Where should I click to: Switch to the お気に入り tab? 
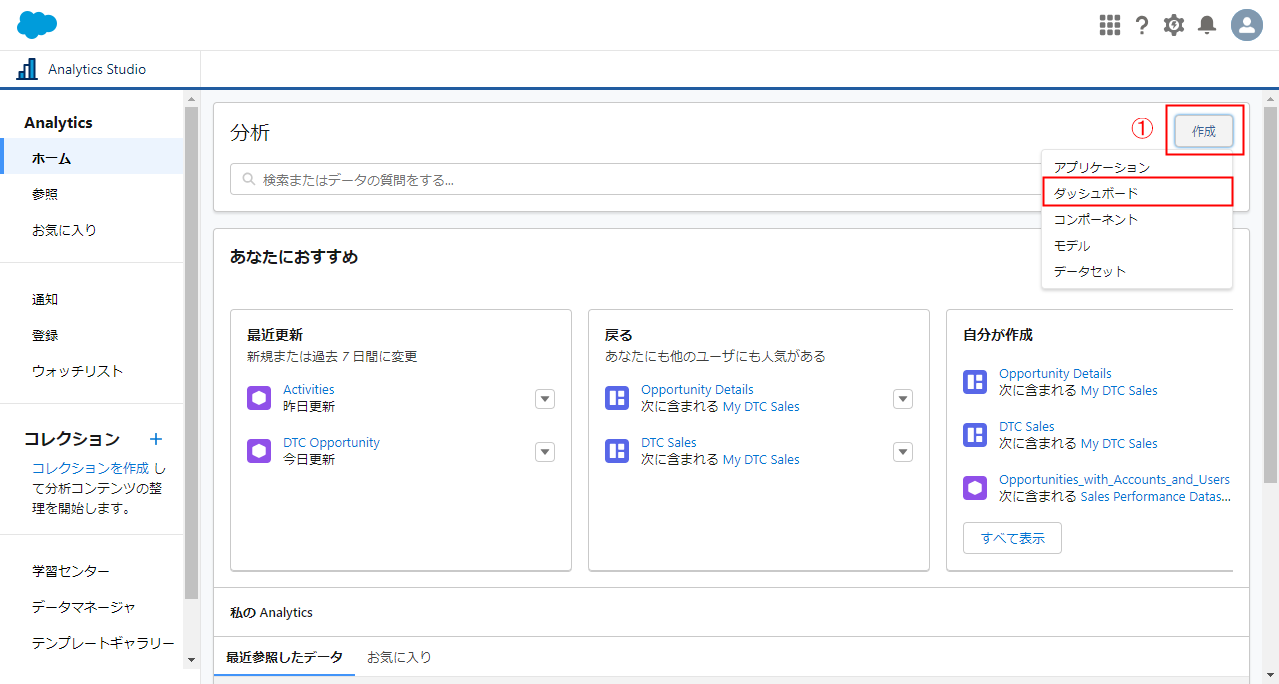point(399,657)
